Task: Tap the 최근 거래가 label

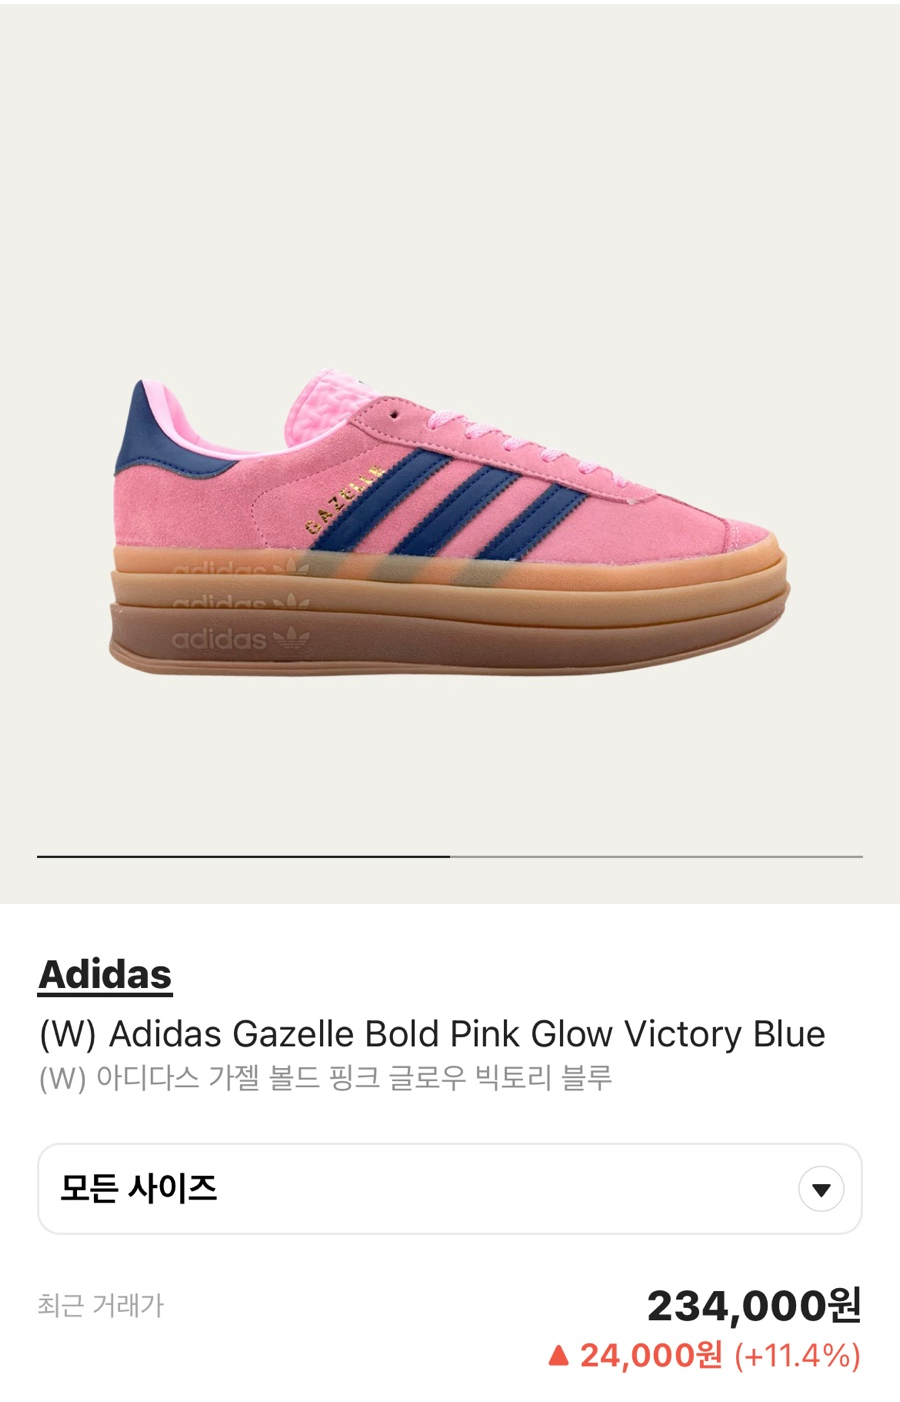Action: [100, 1305]
